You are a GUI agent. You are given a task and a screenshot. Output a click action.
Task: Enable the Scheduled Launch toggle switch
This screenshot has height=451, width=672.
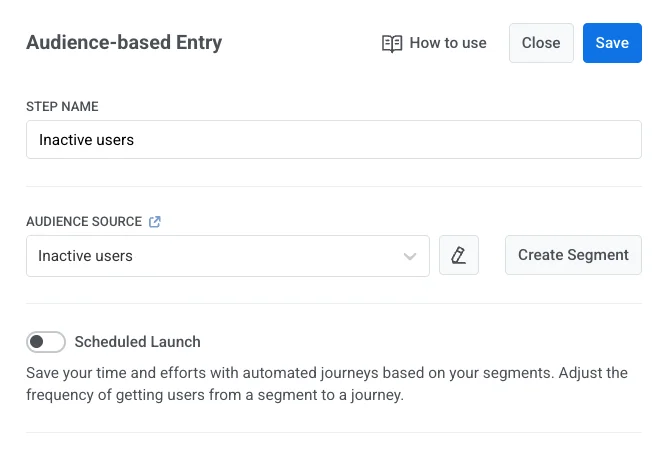click(x=46, y=342)
